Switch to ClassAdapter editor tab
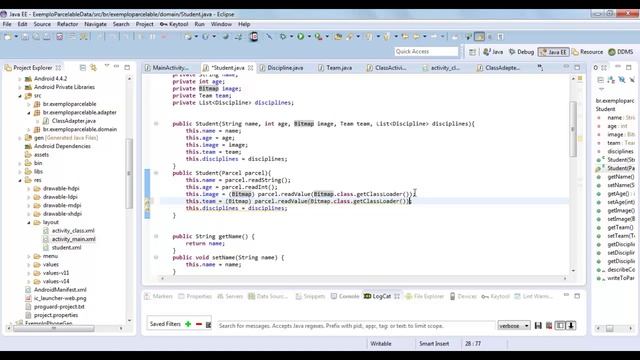 click(499, 68)
